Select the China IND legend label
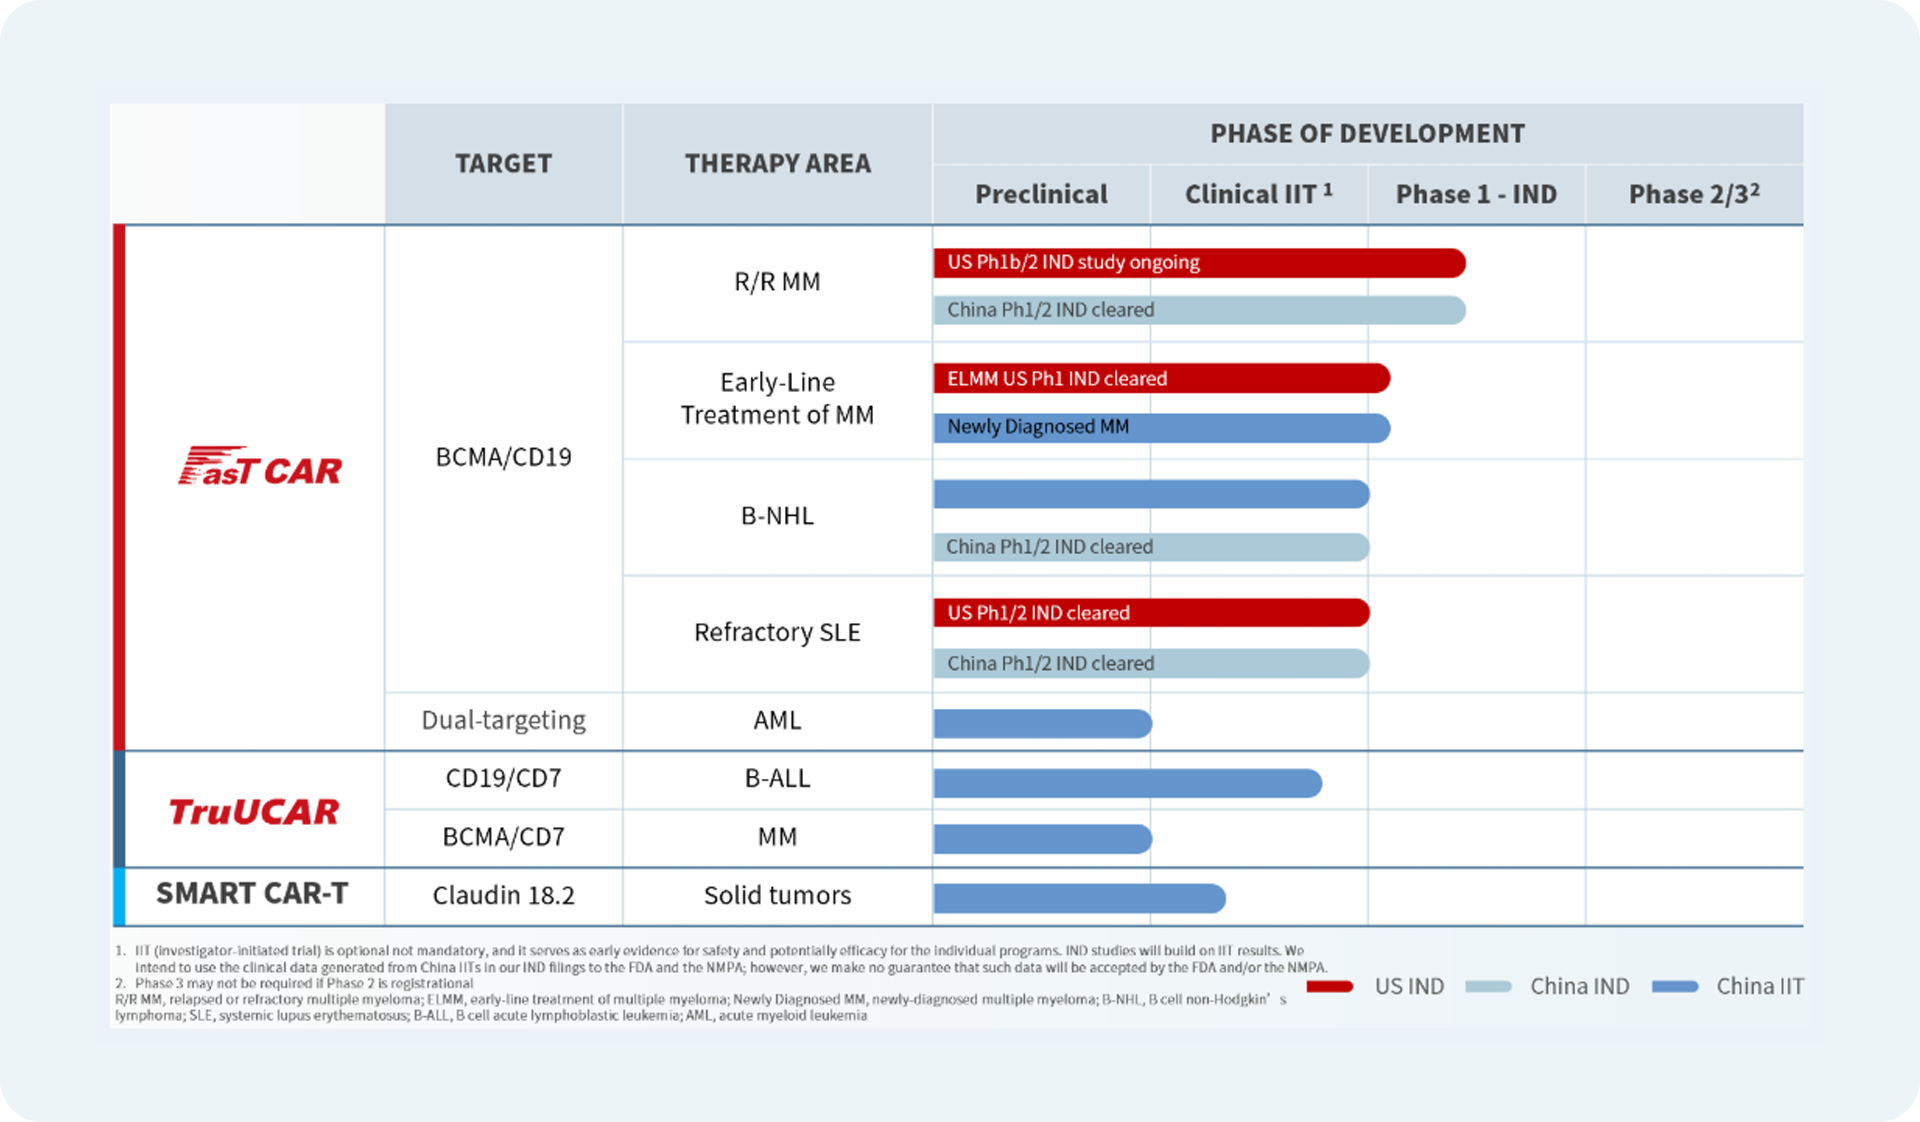This screenshot has width=1920, height=1122. point(1580,986)
